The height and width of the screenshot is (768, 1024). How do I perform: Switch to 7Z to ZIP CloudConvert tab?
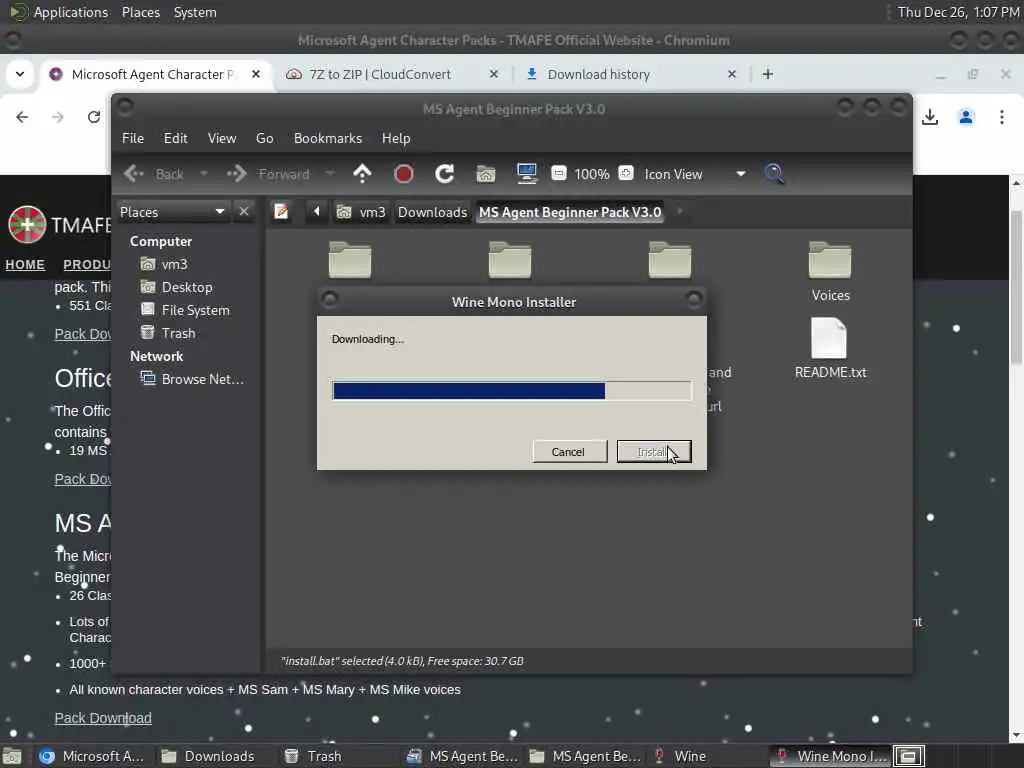pos(379,74)
